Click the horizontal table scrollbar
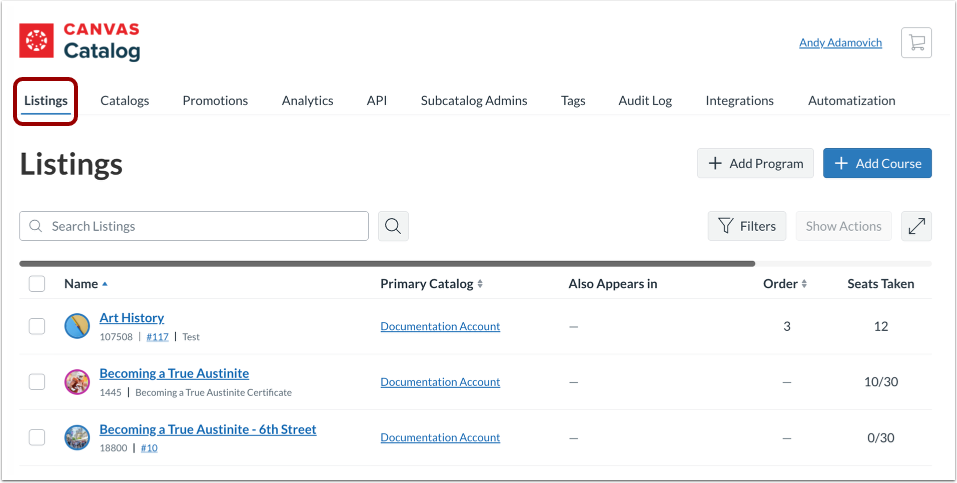This screenshot has height=483, width=957. click(x=387, y=264)
